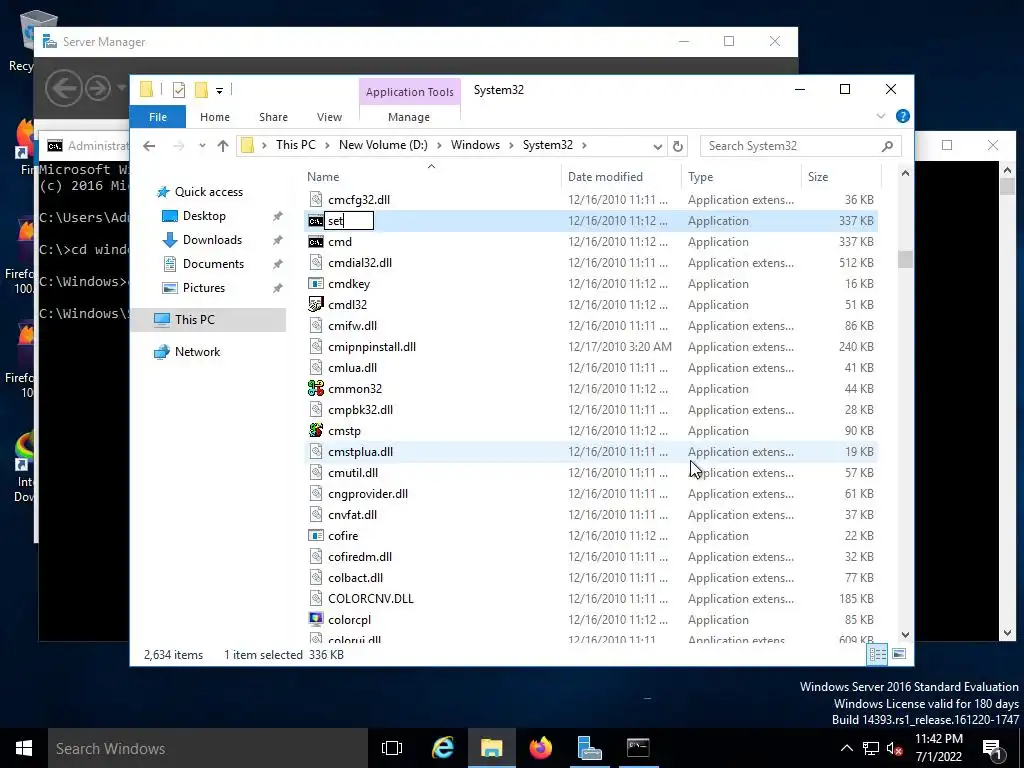The height and width of the screenshot is (768, 1024).
Task: Open the File menu tab
Action: (x=157, y=117)
